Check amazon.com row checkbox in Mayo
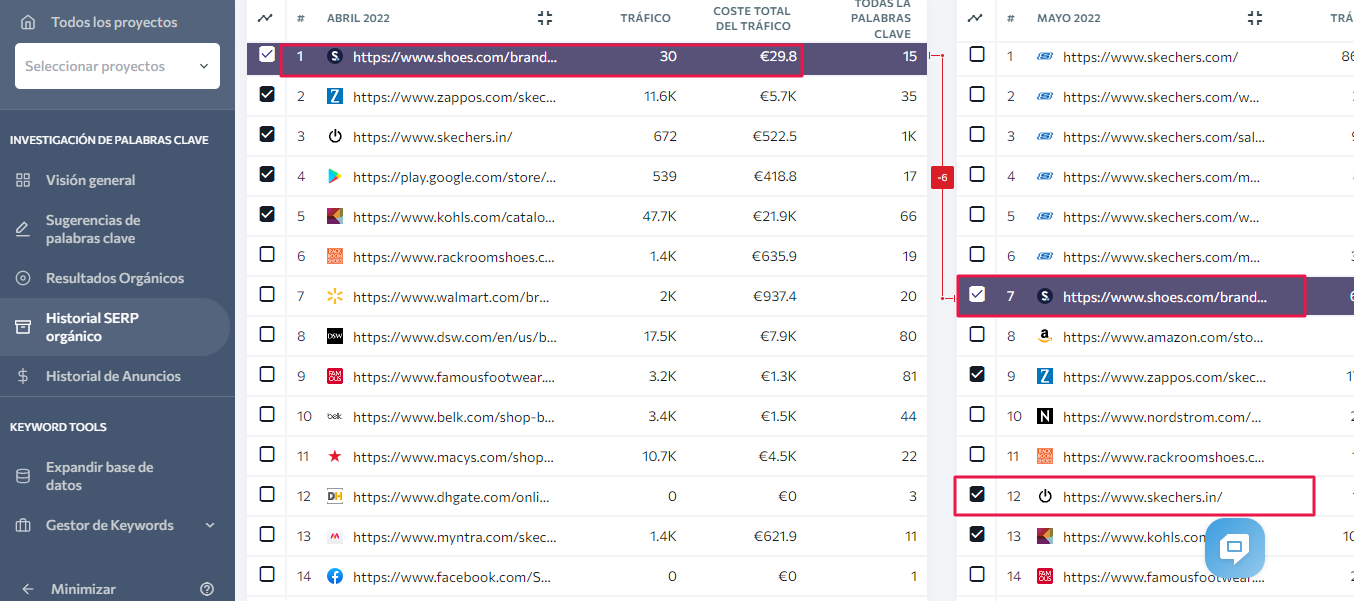Viewport: 1354px width, 601px height. [x=977, y=334]
